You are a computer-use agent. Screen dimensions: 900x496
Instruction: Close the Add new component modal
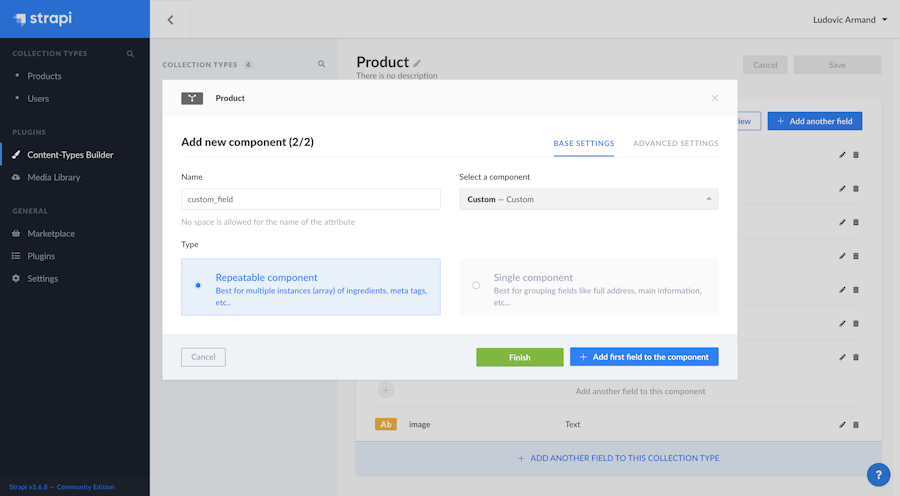715,98
